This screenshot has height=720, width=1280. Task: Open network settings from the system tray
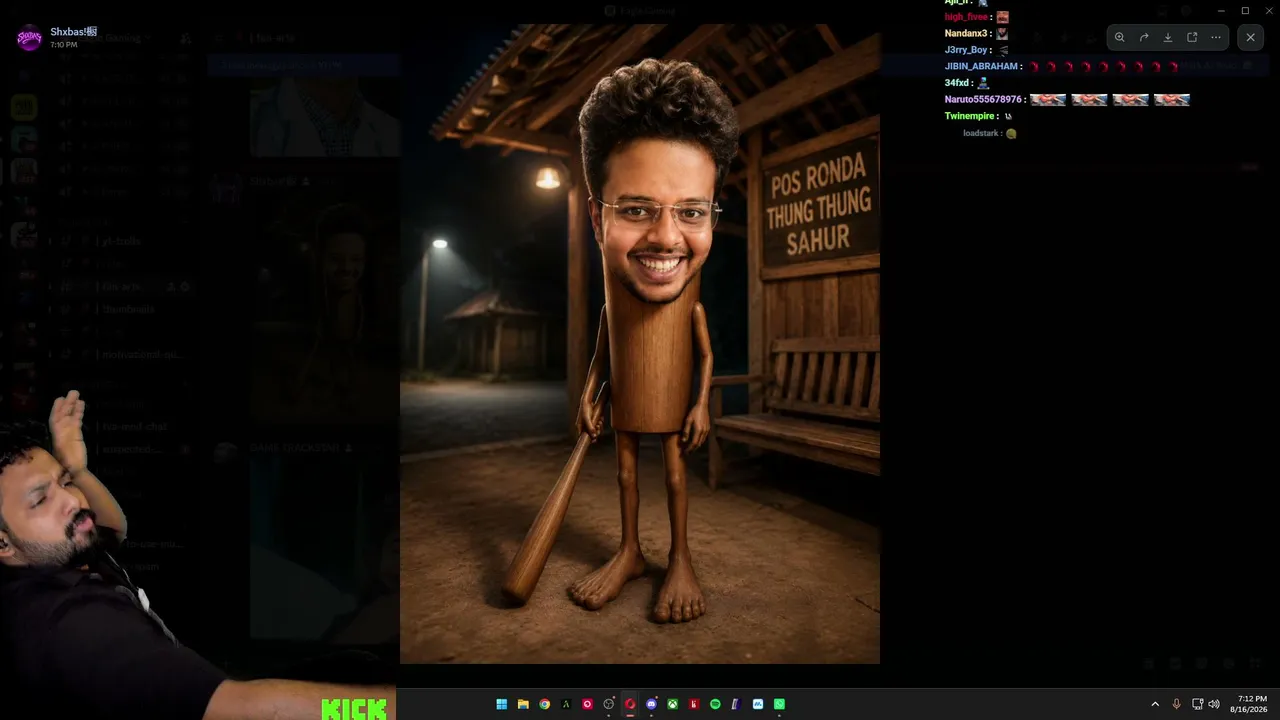tap(1197, 704)
